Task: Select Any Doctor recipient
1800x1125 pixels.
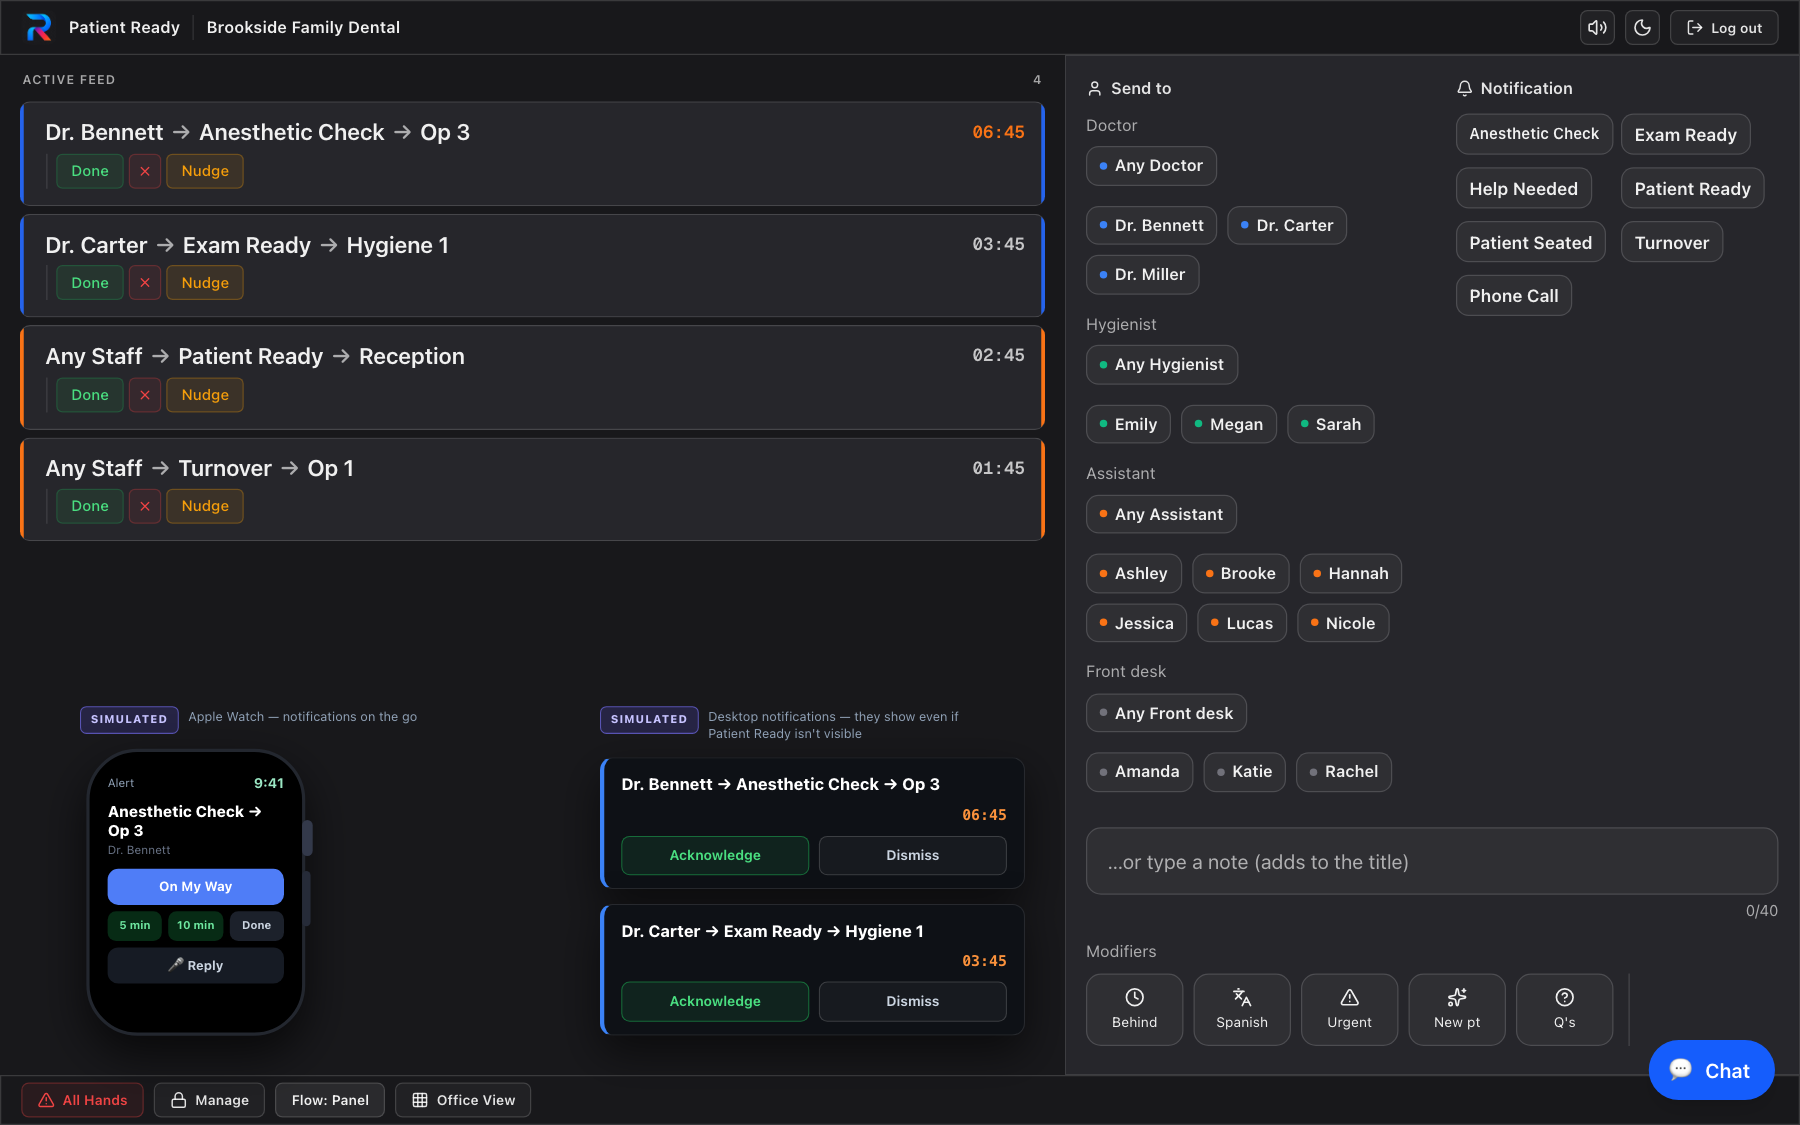Action: pyautogui.click(x=1151, y=166)
